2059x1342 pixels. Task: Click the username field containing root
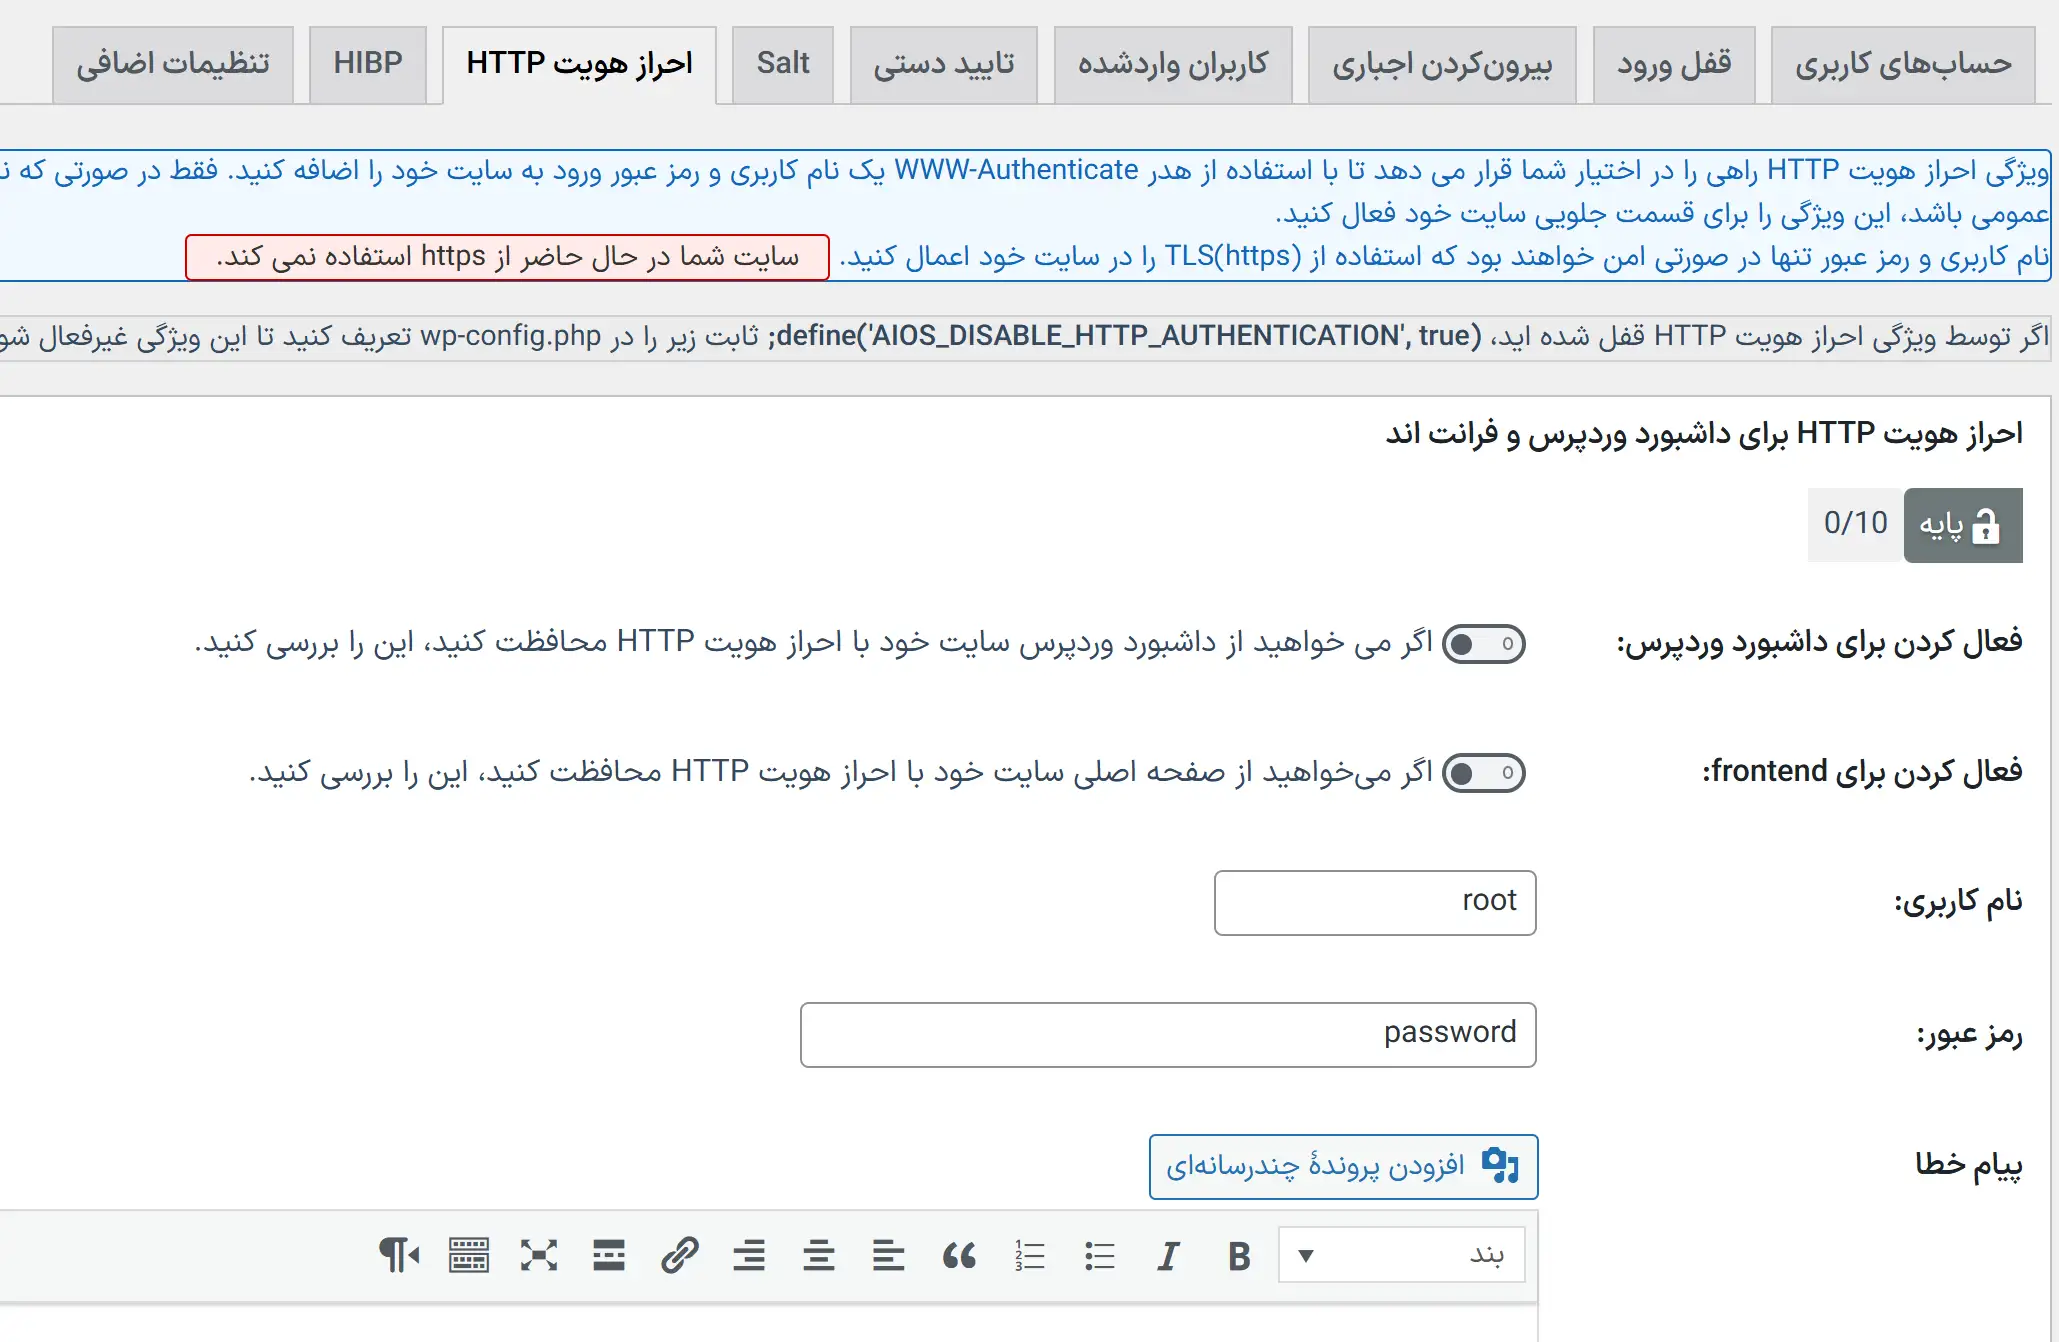pos(1374,902)
